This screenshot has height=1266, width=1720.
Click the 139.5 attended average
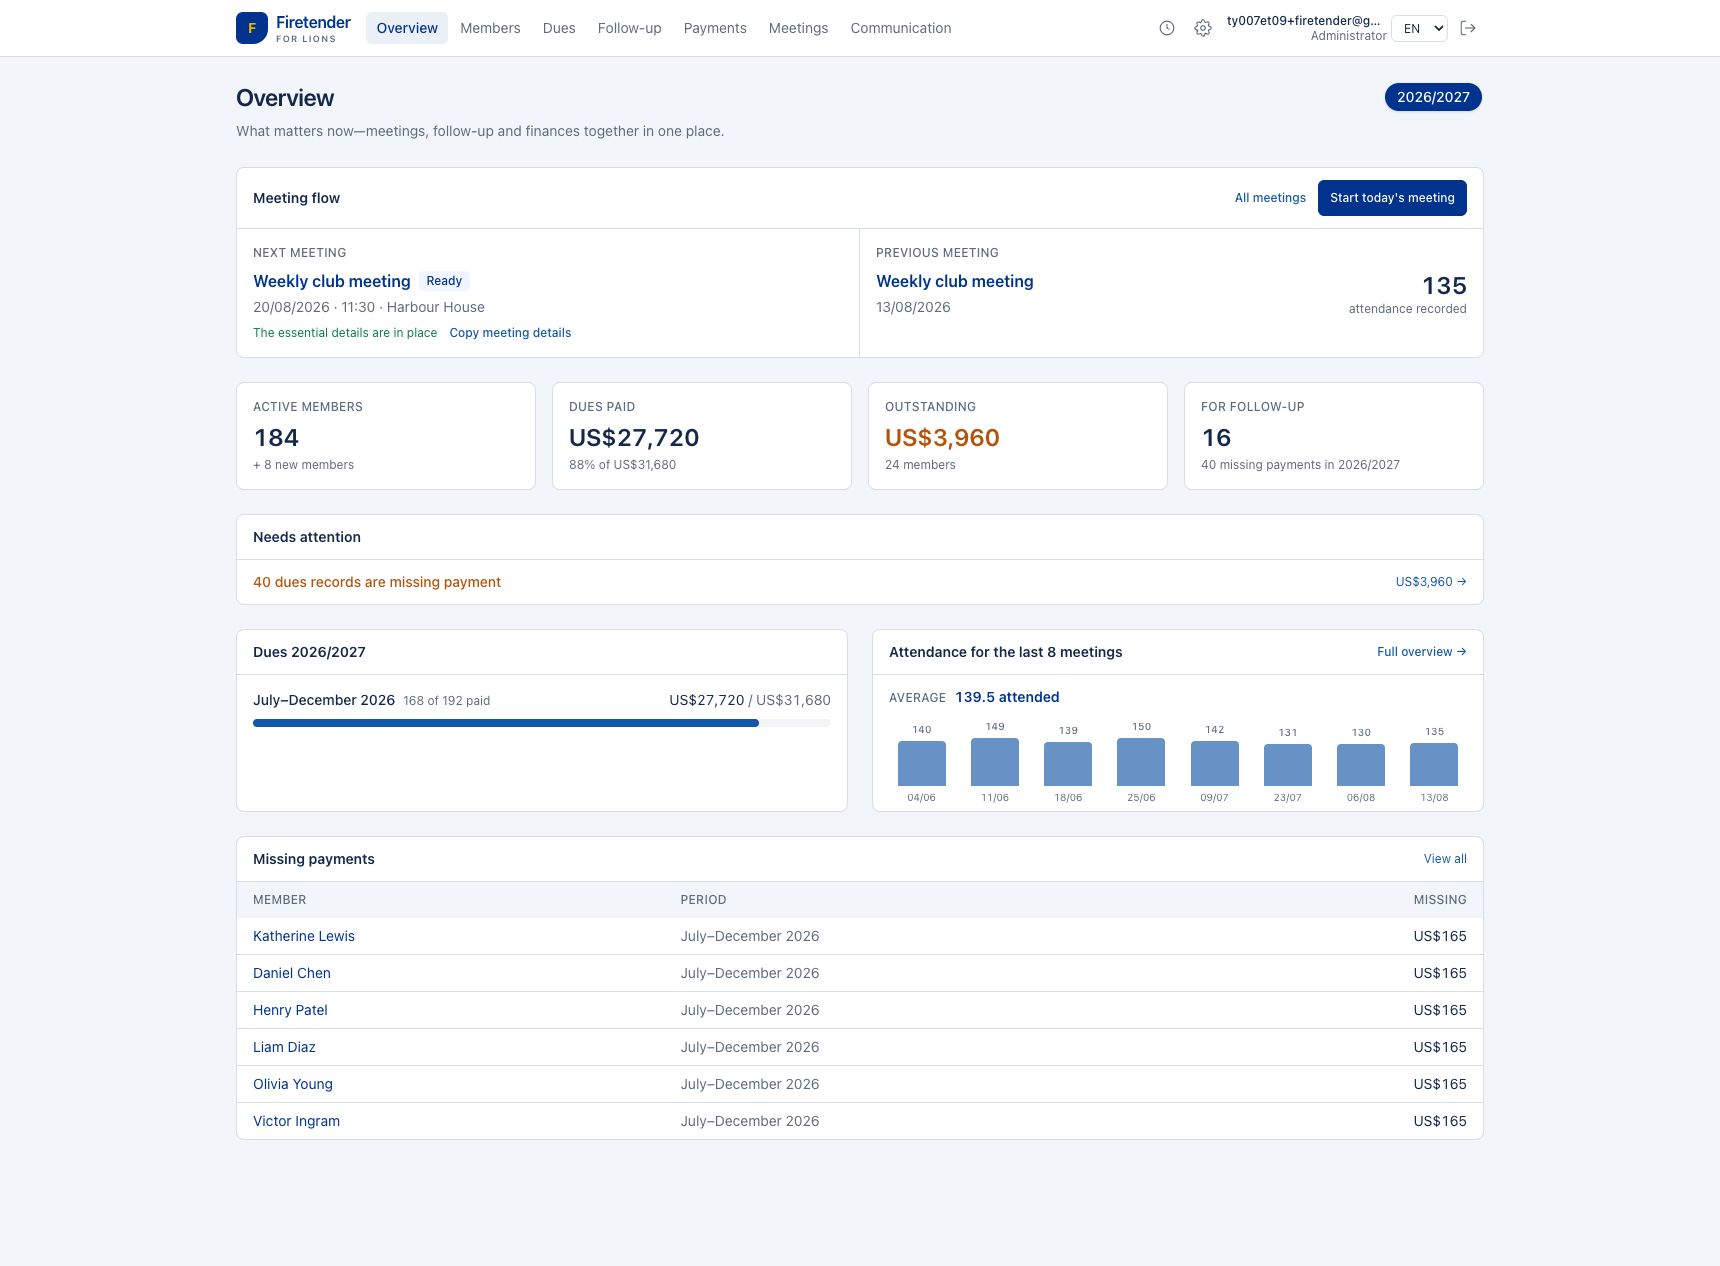[1007, 697]
